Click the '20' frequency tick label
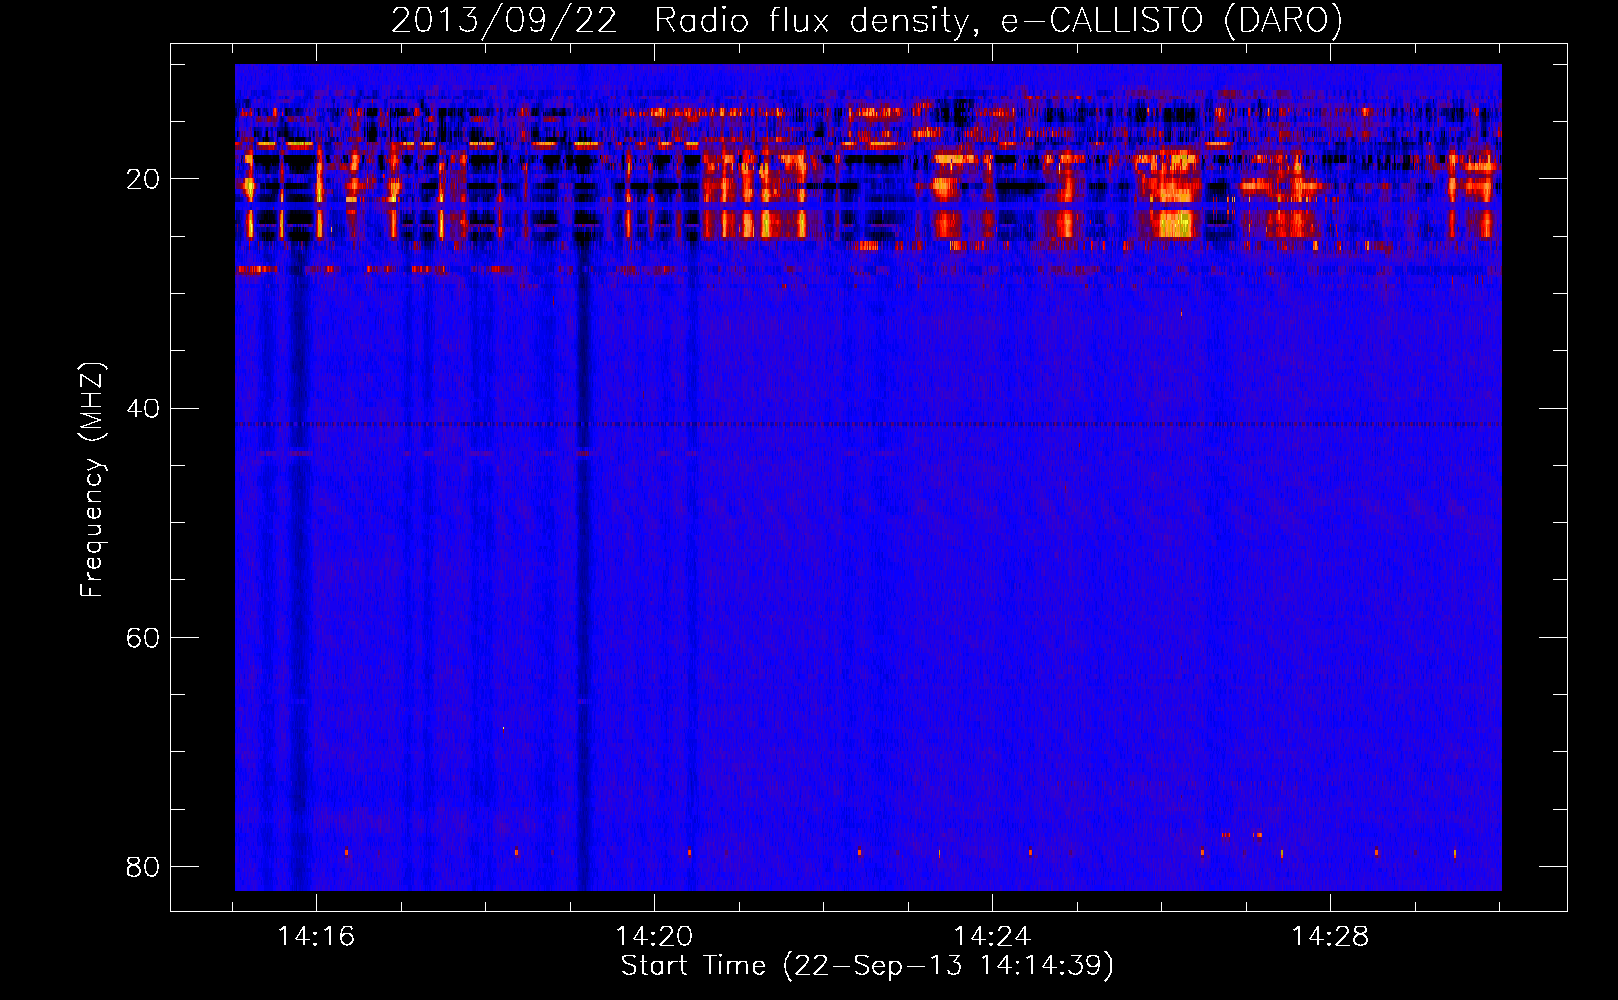Screen dimensions: 1618x1000 coord(143,180)
